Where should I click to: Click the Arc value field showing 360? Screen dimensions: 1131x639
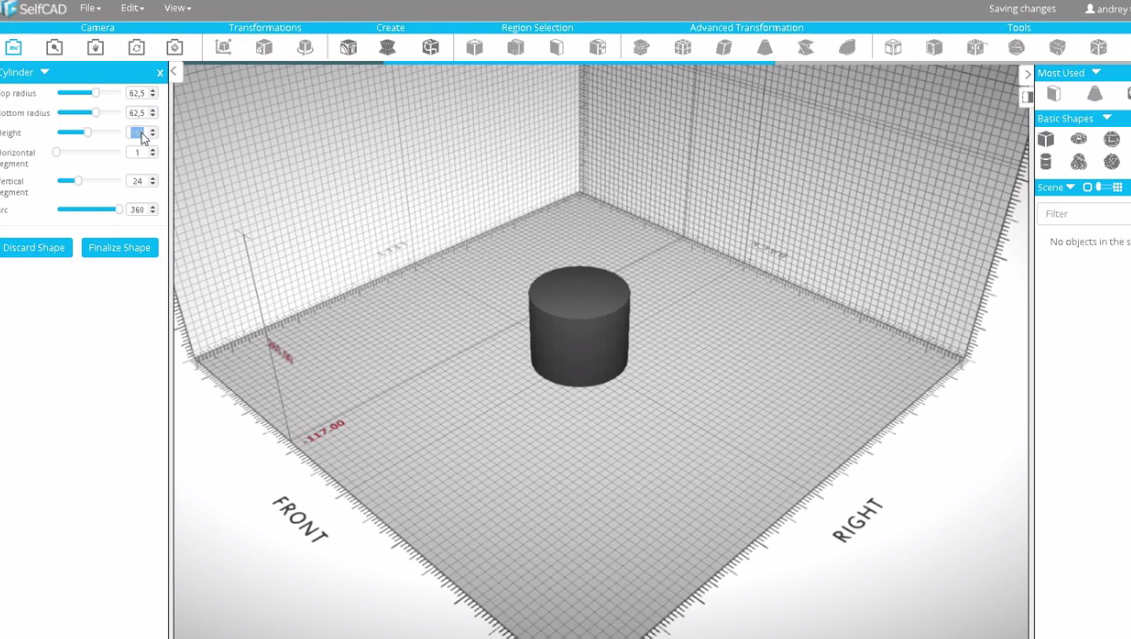(x=137, y=210)
